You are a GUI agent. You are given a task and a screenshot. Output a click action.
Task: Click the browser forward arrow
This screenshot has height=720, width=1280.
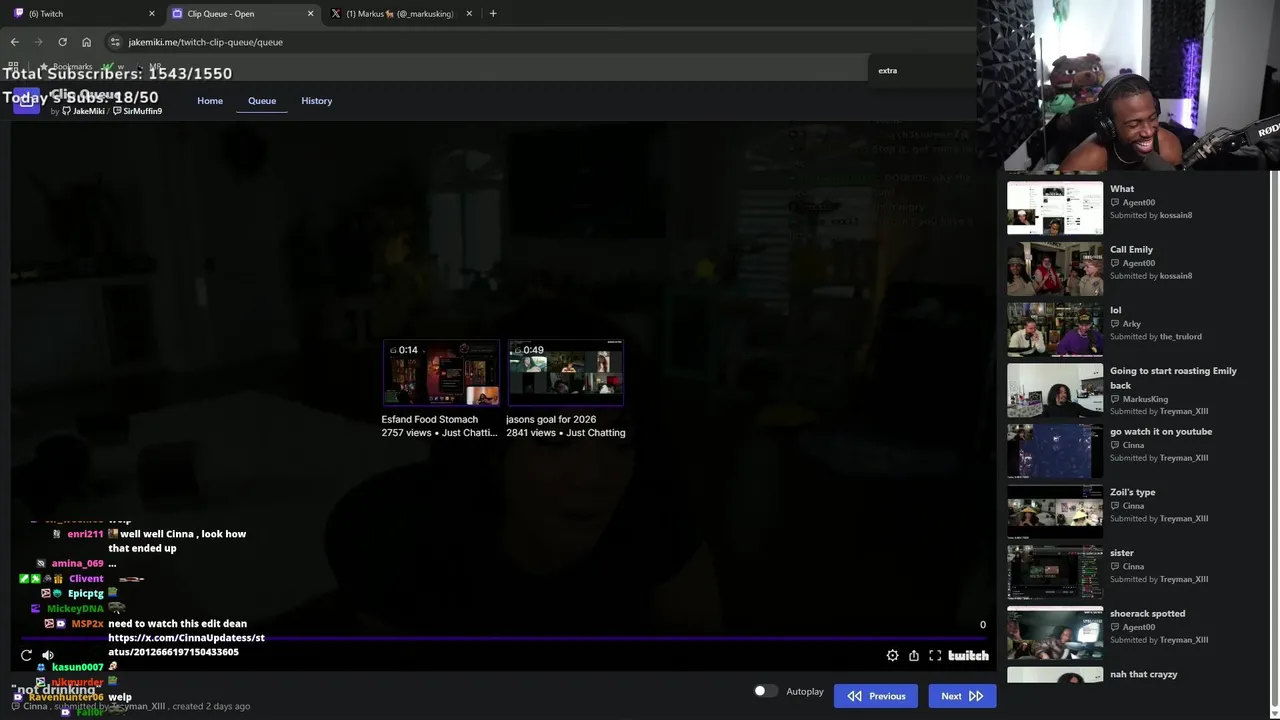coord(38,42)
